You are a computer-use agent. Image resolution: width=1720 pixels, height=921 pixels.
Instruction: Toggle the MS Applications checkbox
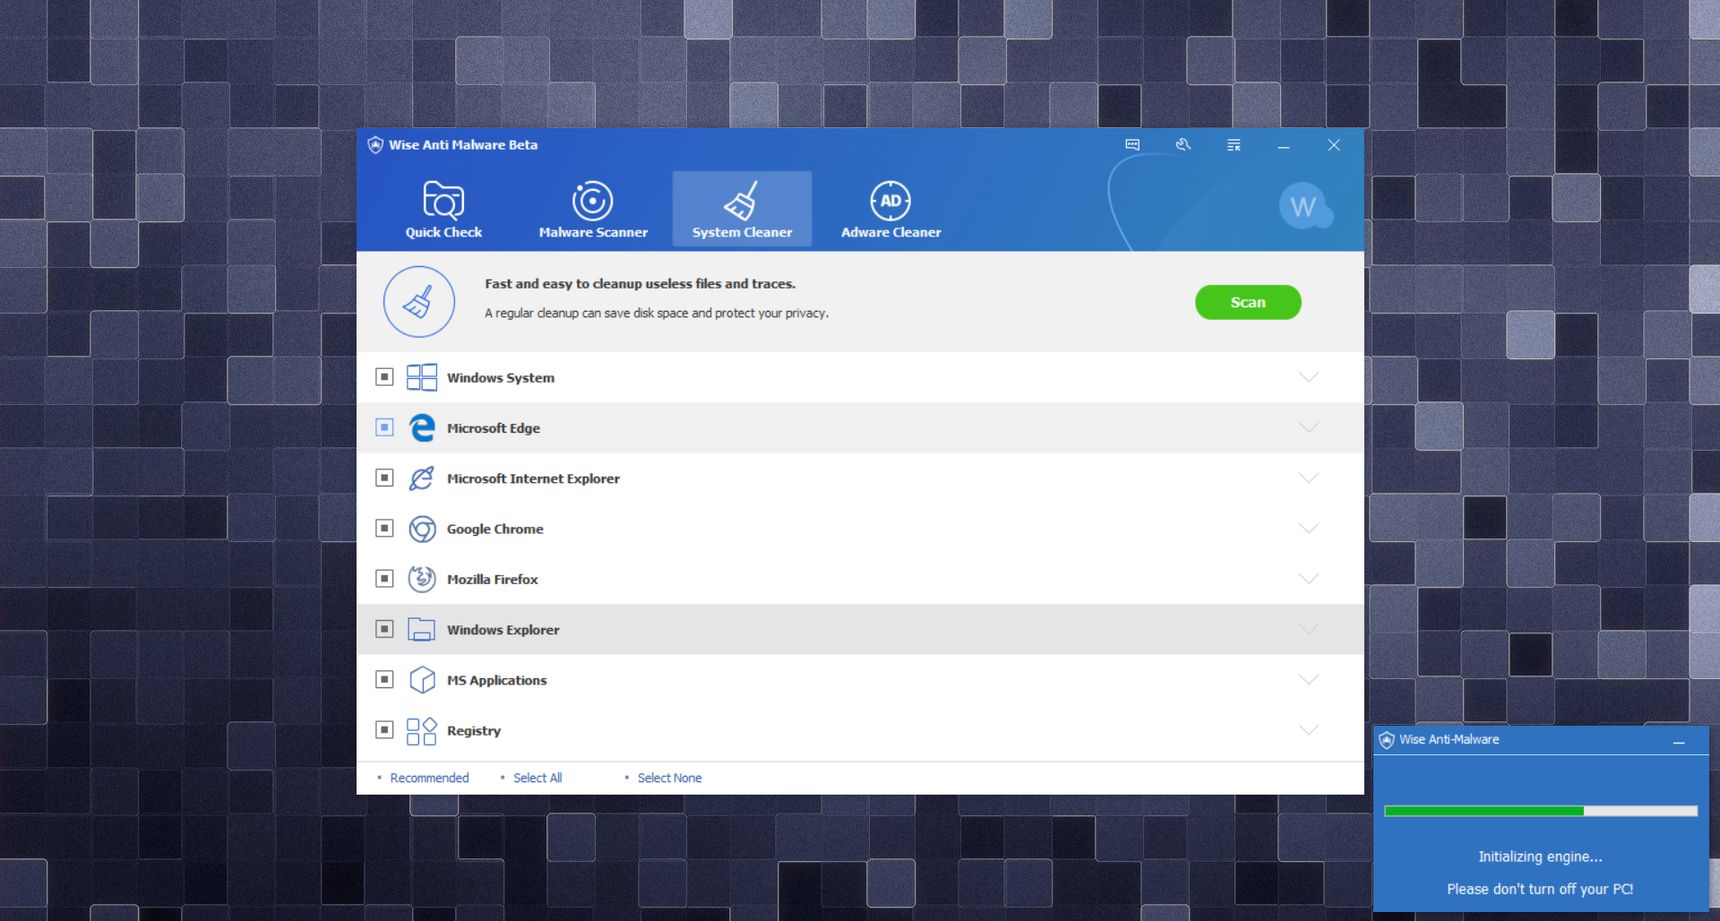click(384, 679)
